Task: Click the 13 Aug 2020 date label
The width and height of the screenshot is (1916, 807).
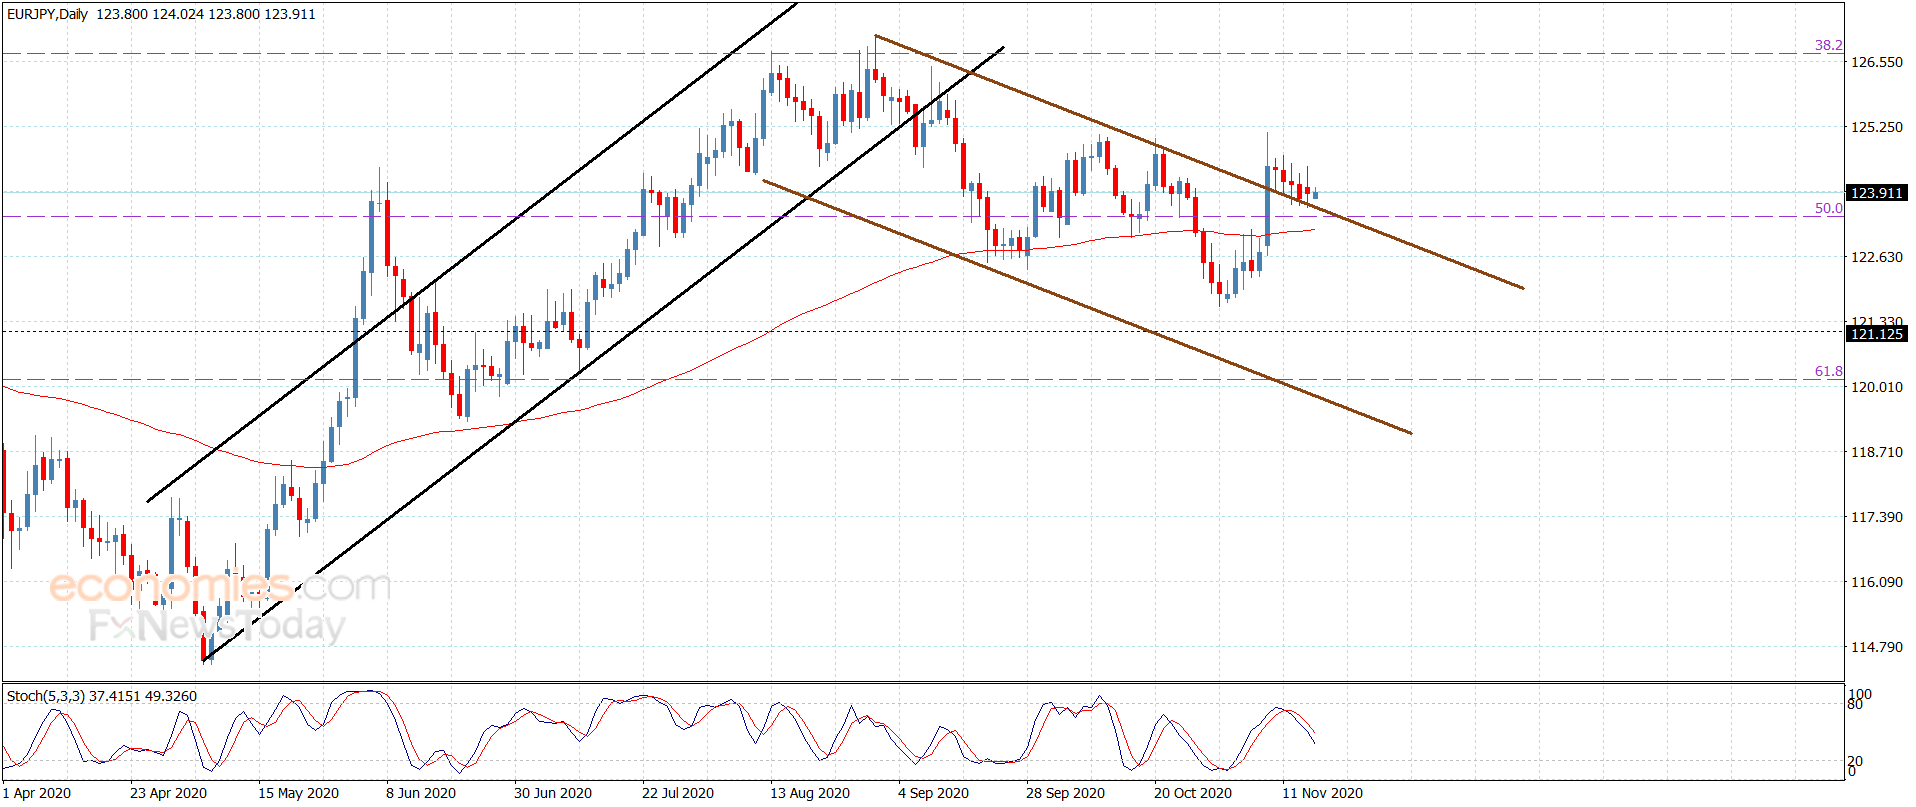Action: tap(810, 793)
